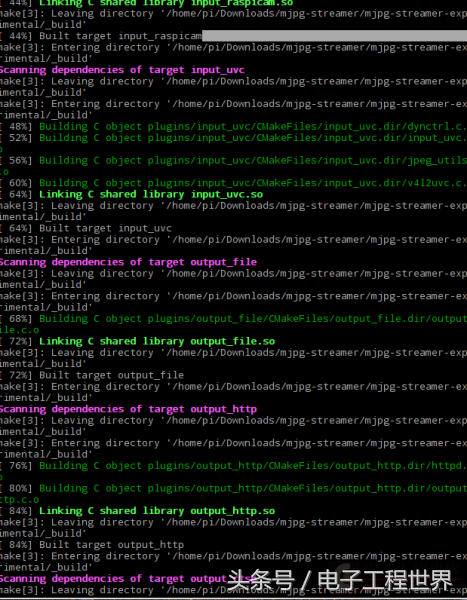Click the 'Built target input_raspicam' line
The image size is (467, 600).
point(101,36)
